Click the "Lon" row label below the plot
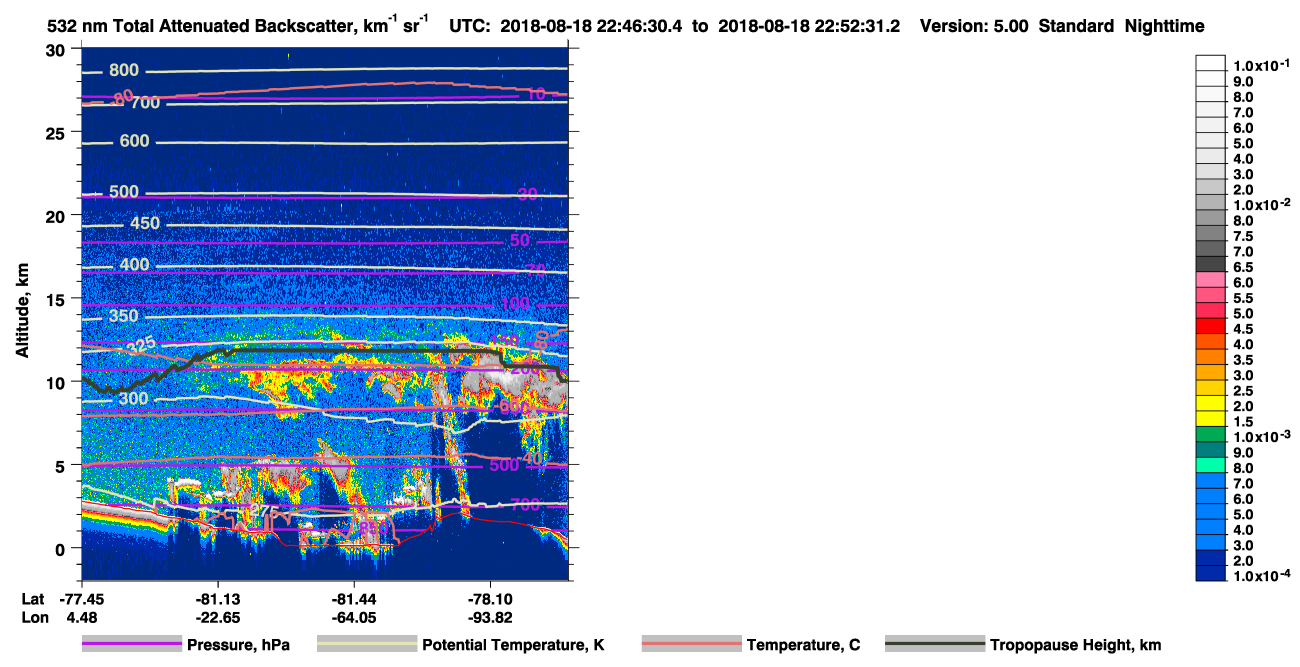This screenshot has width=1300, height=667. click(x=34, y=617)
